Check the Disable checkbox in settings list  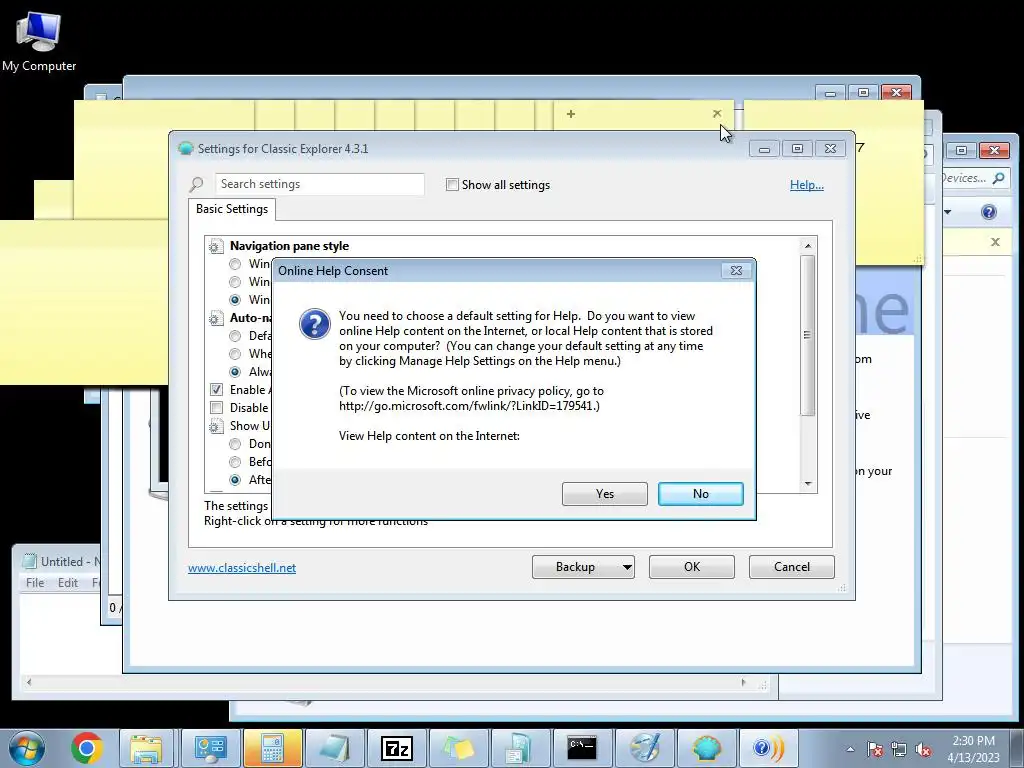(x=216, y=408)
